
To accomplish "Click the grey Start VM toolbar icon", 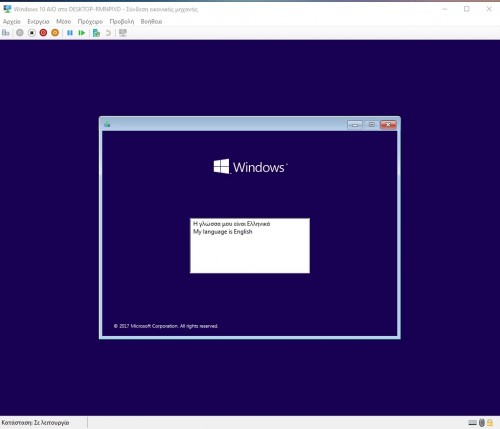I will coord(20,33).
